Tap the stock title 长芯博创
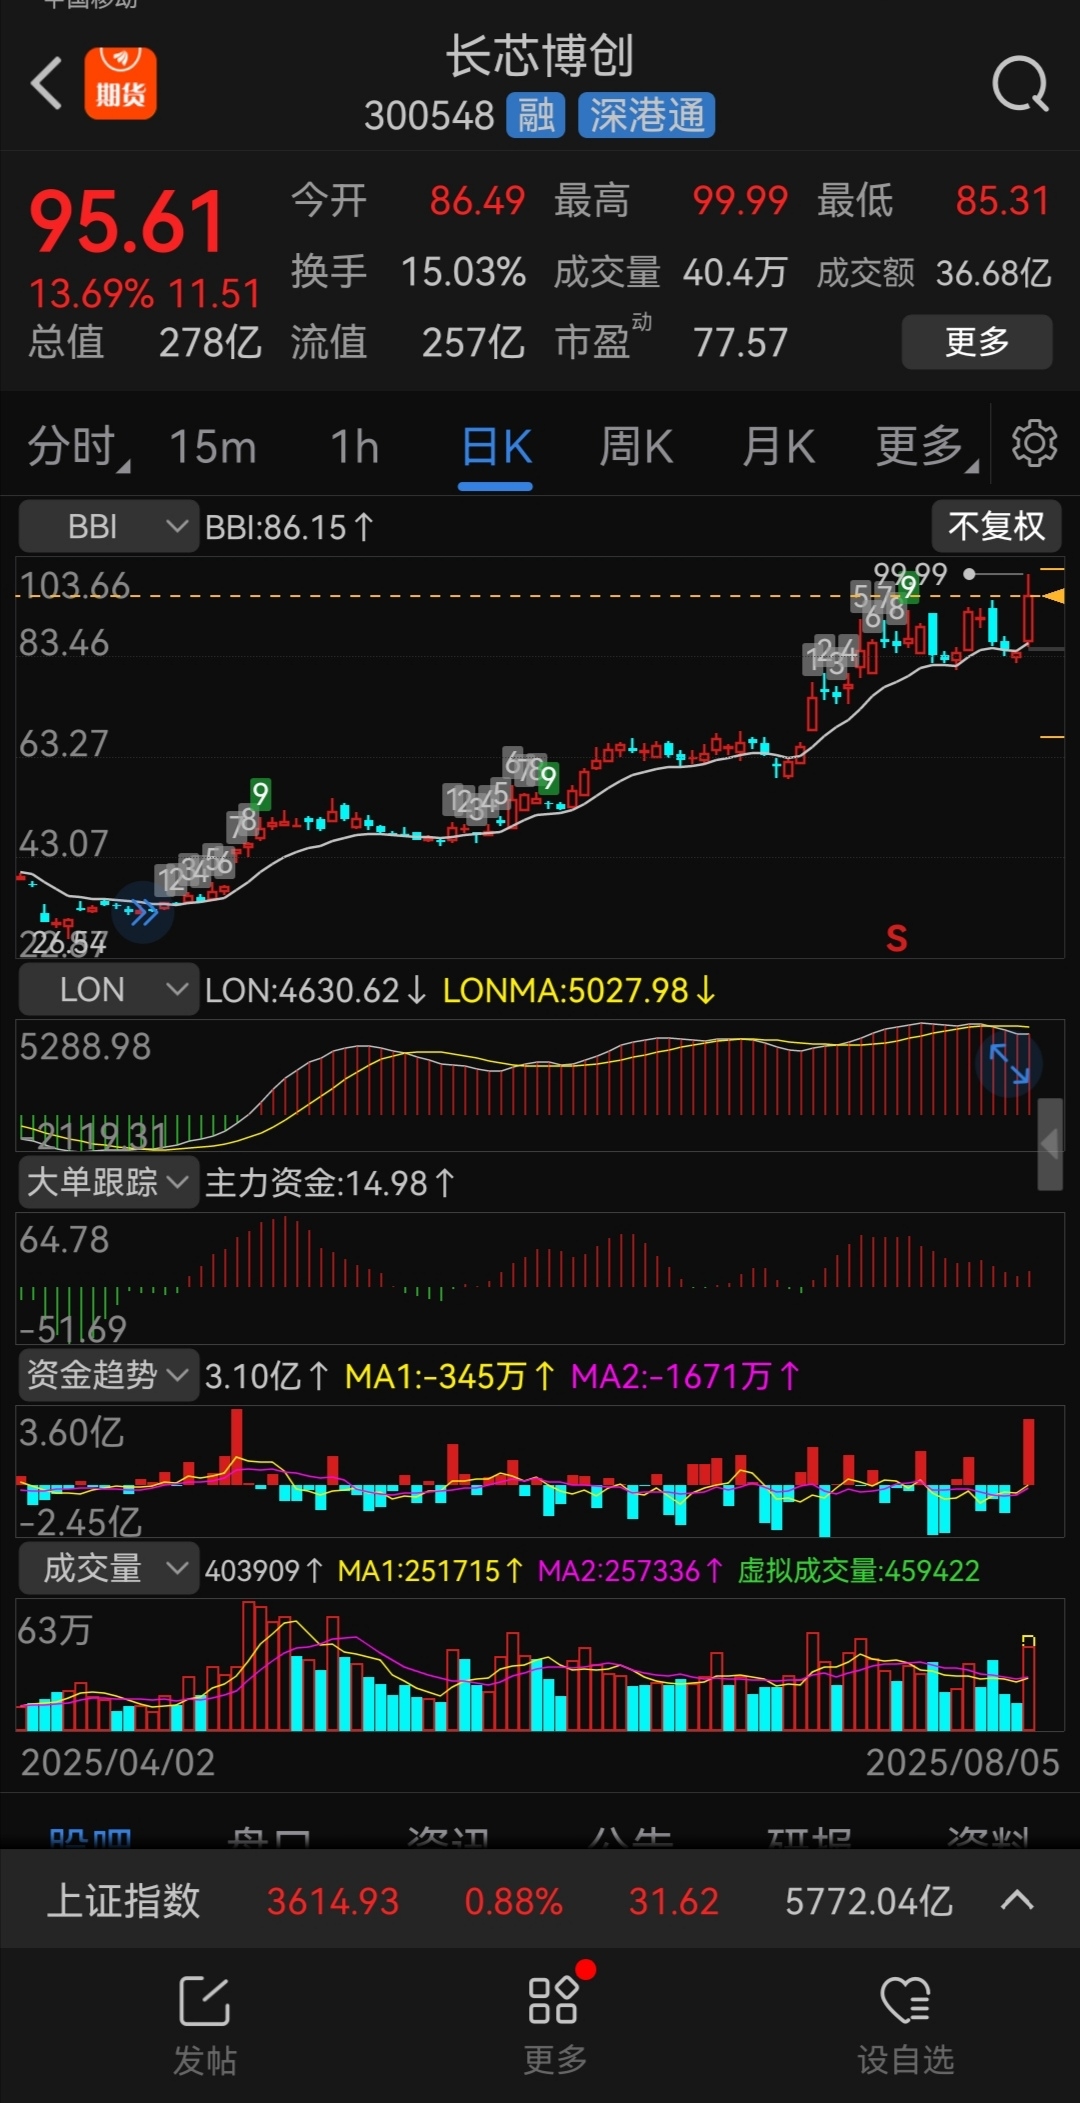 (540, 56)
